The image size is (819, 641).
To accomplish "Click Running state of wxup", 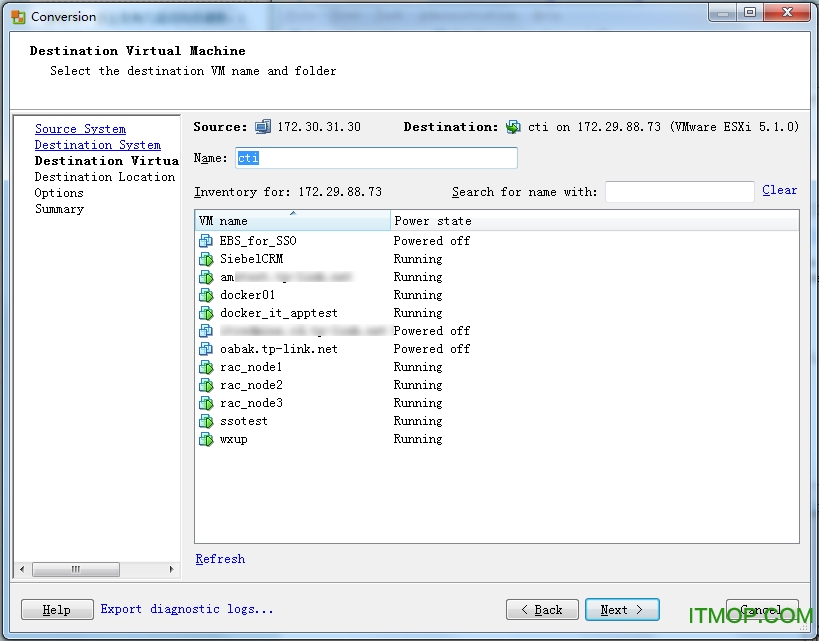I will pos(418,439).
